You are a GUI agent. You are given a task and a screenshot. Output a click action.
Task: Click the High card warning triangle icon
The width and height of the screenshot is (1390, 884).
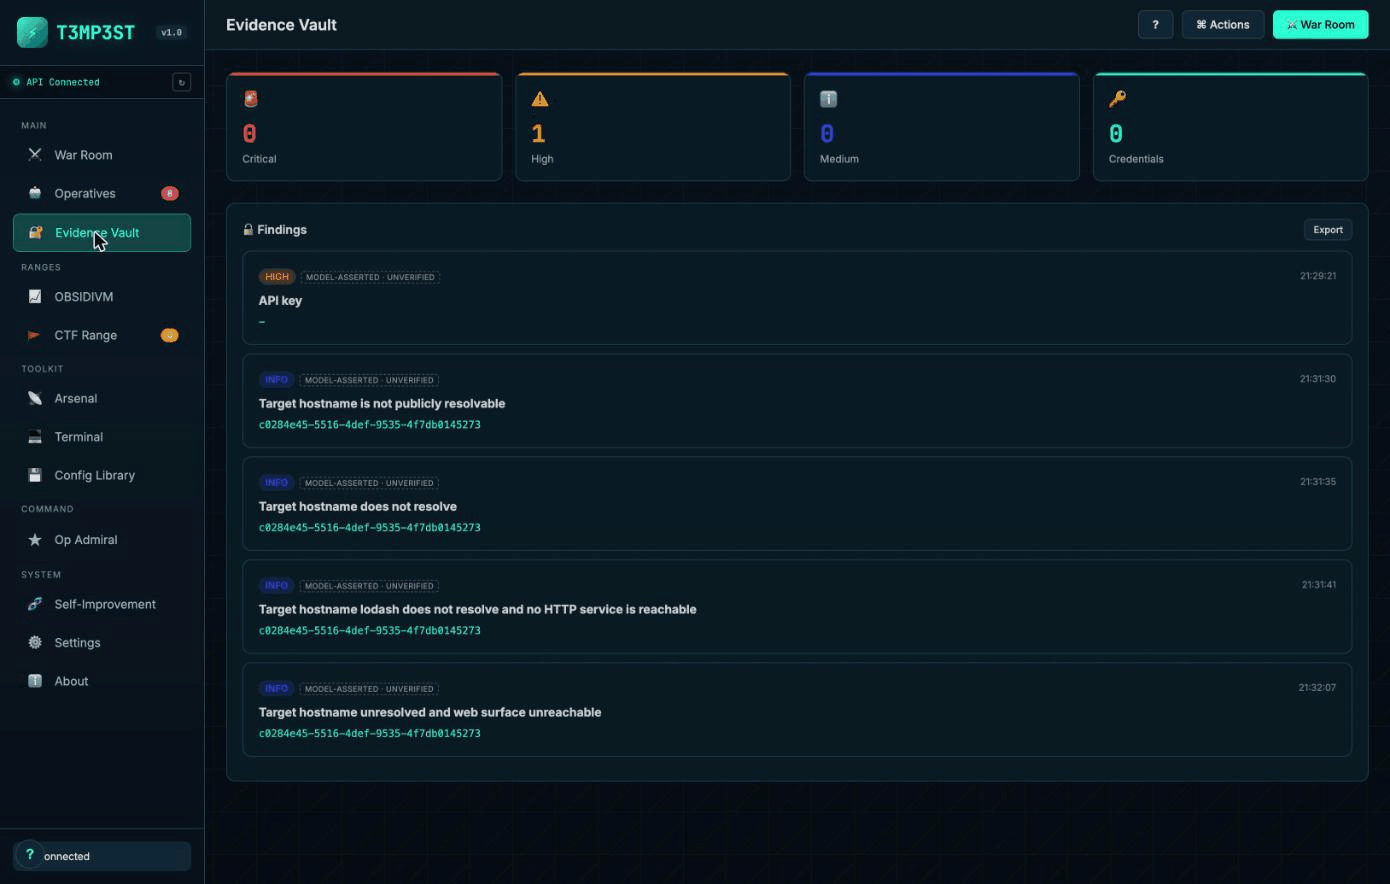(x=540, y=99)
